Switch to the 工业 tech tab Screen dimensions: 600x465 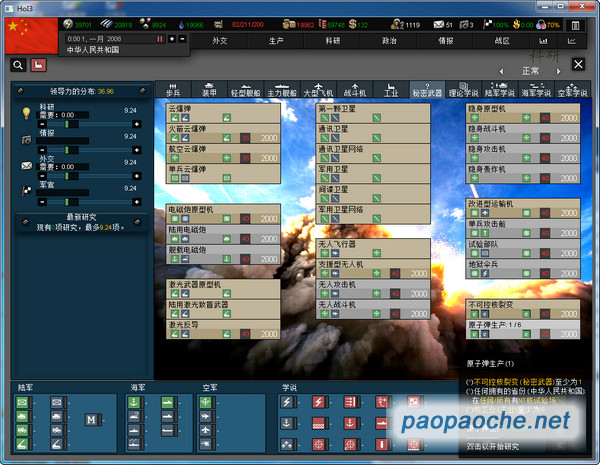click(x=391, y=90)
